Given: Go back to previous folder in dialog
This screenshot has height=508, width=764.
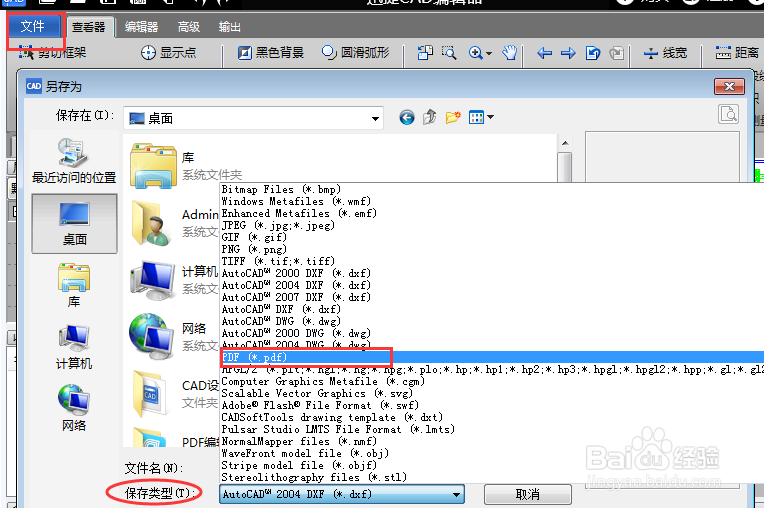Looking at the screenshot, I should pyautogui.click(x=407, y=117).
